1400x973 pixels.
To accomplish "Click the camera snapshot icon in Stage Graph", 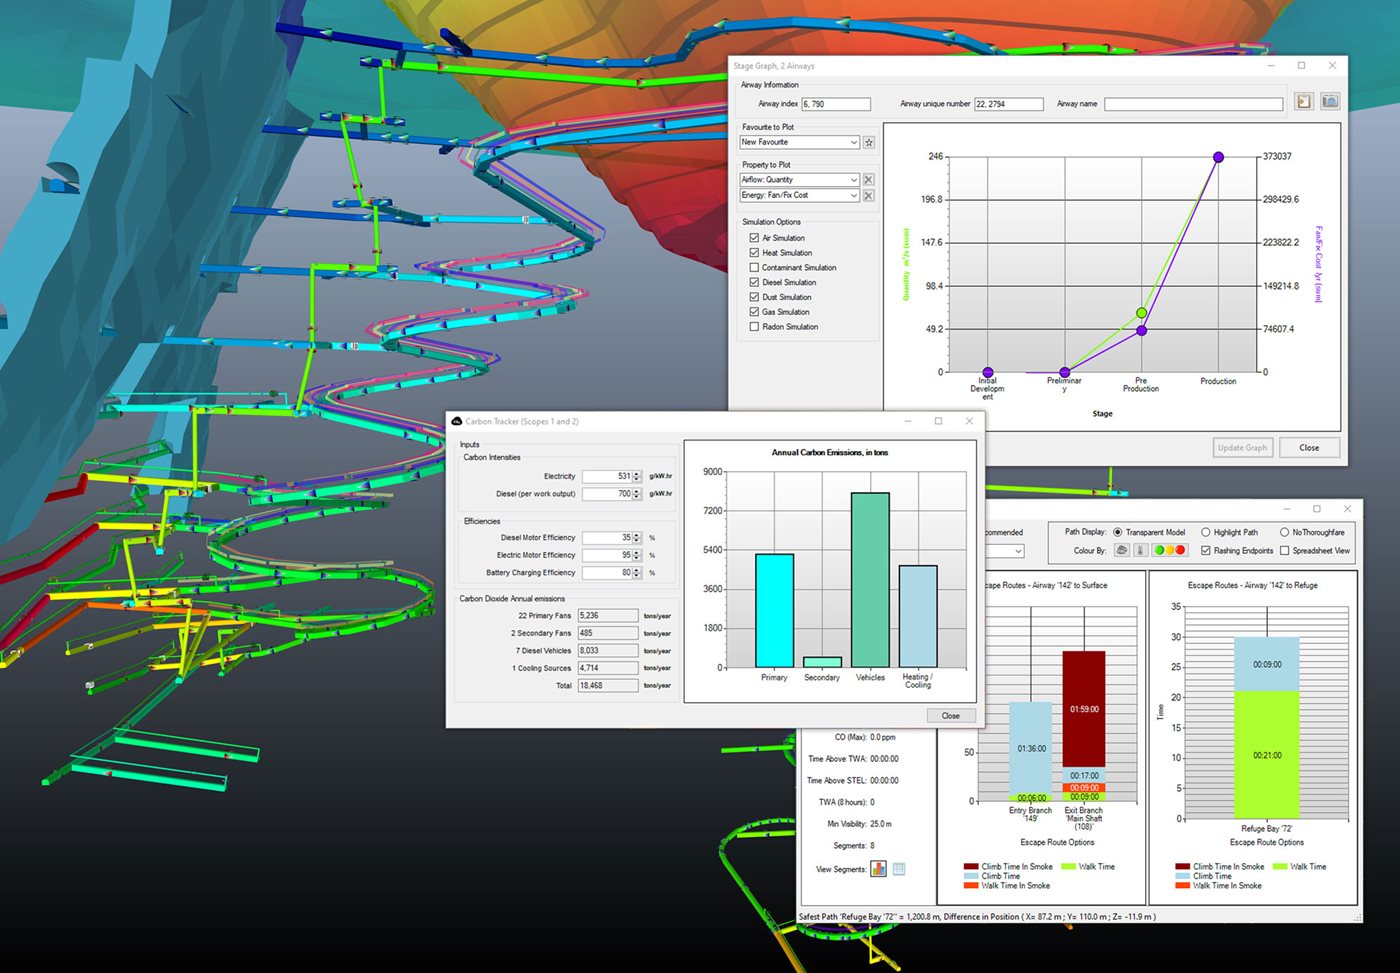I will (1330, 101).
